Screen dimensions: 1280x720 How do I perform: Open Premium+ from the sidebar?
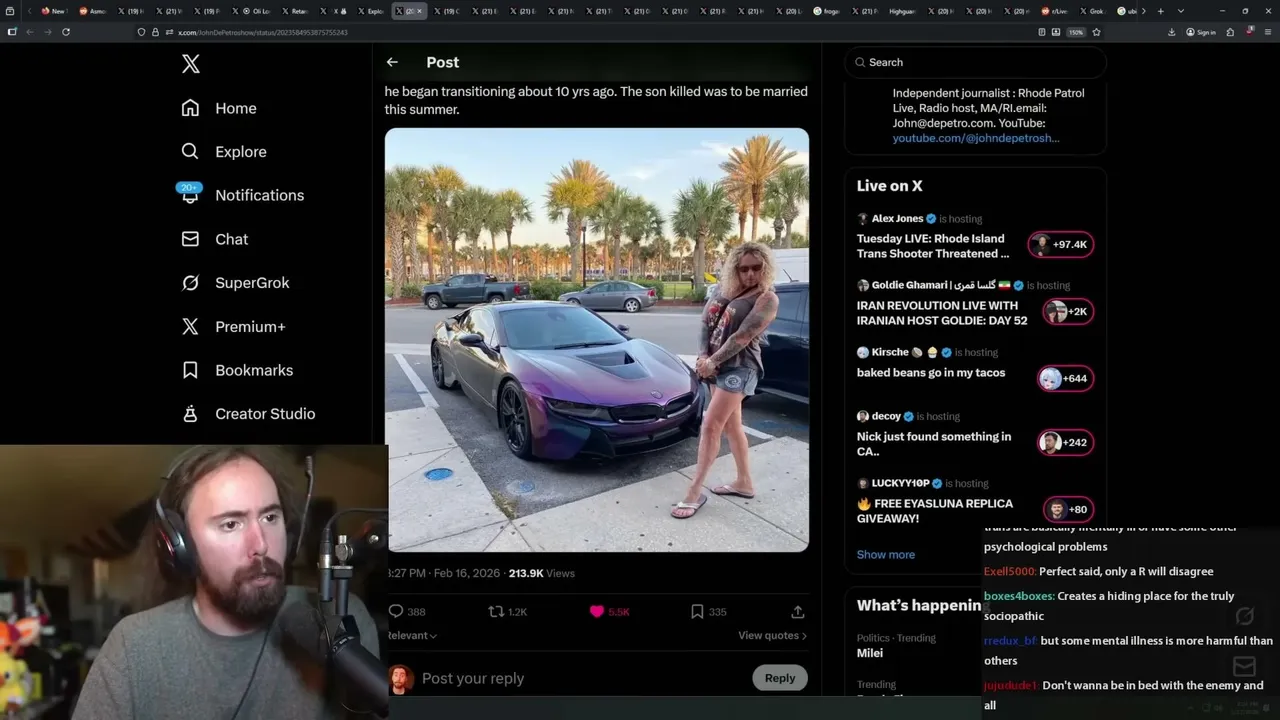pyautogui.click(x=233, y=326)
